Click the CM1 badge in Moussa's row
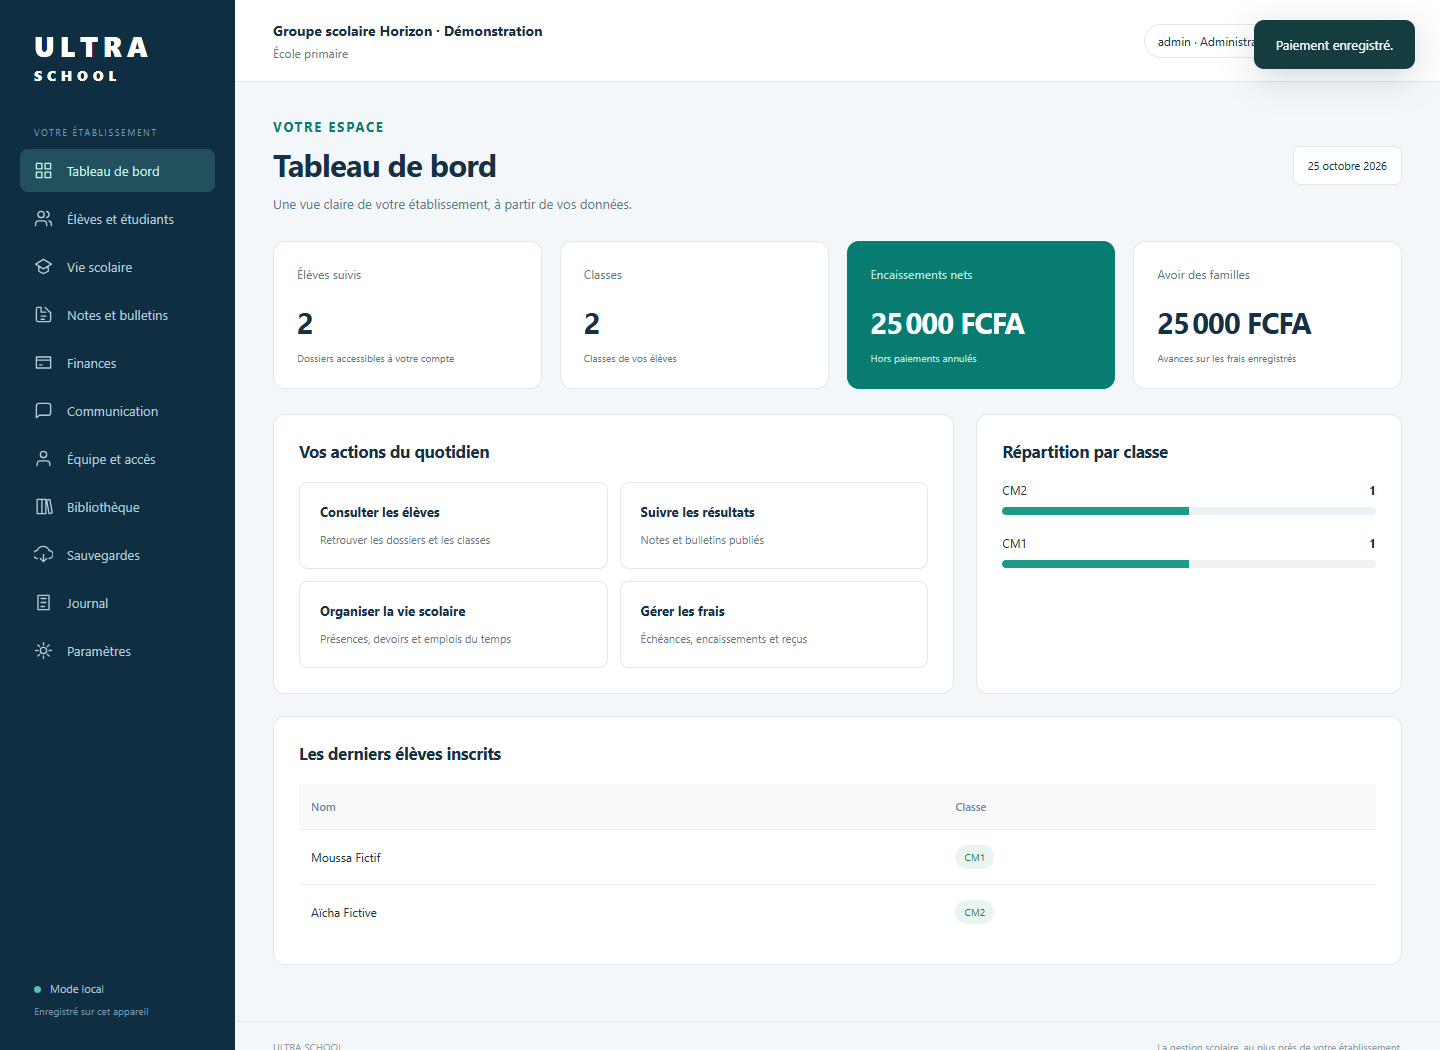The height and width of the screenshot is (1050, 1440). coord(974,857)
